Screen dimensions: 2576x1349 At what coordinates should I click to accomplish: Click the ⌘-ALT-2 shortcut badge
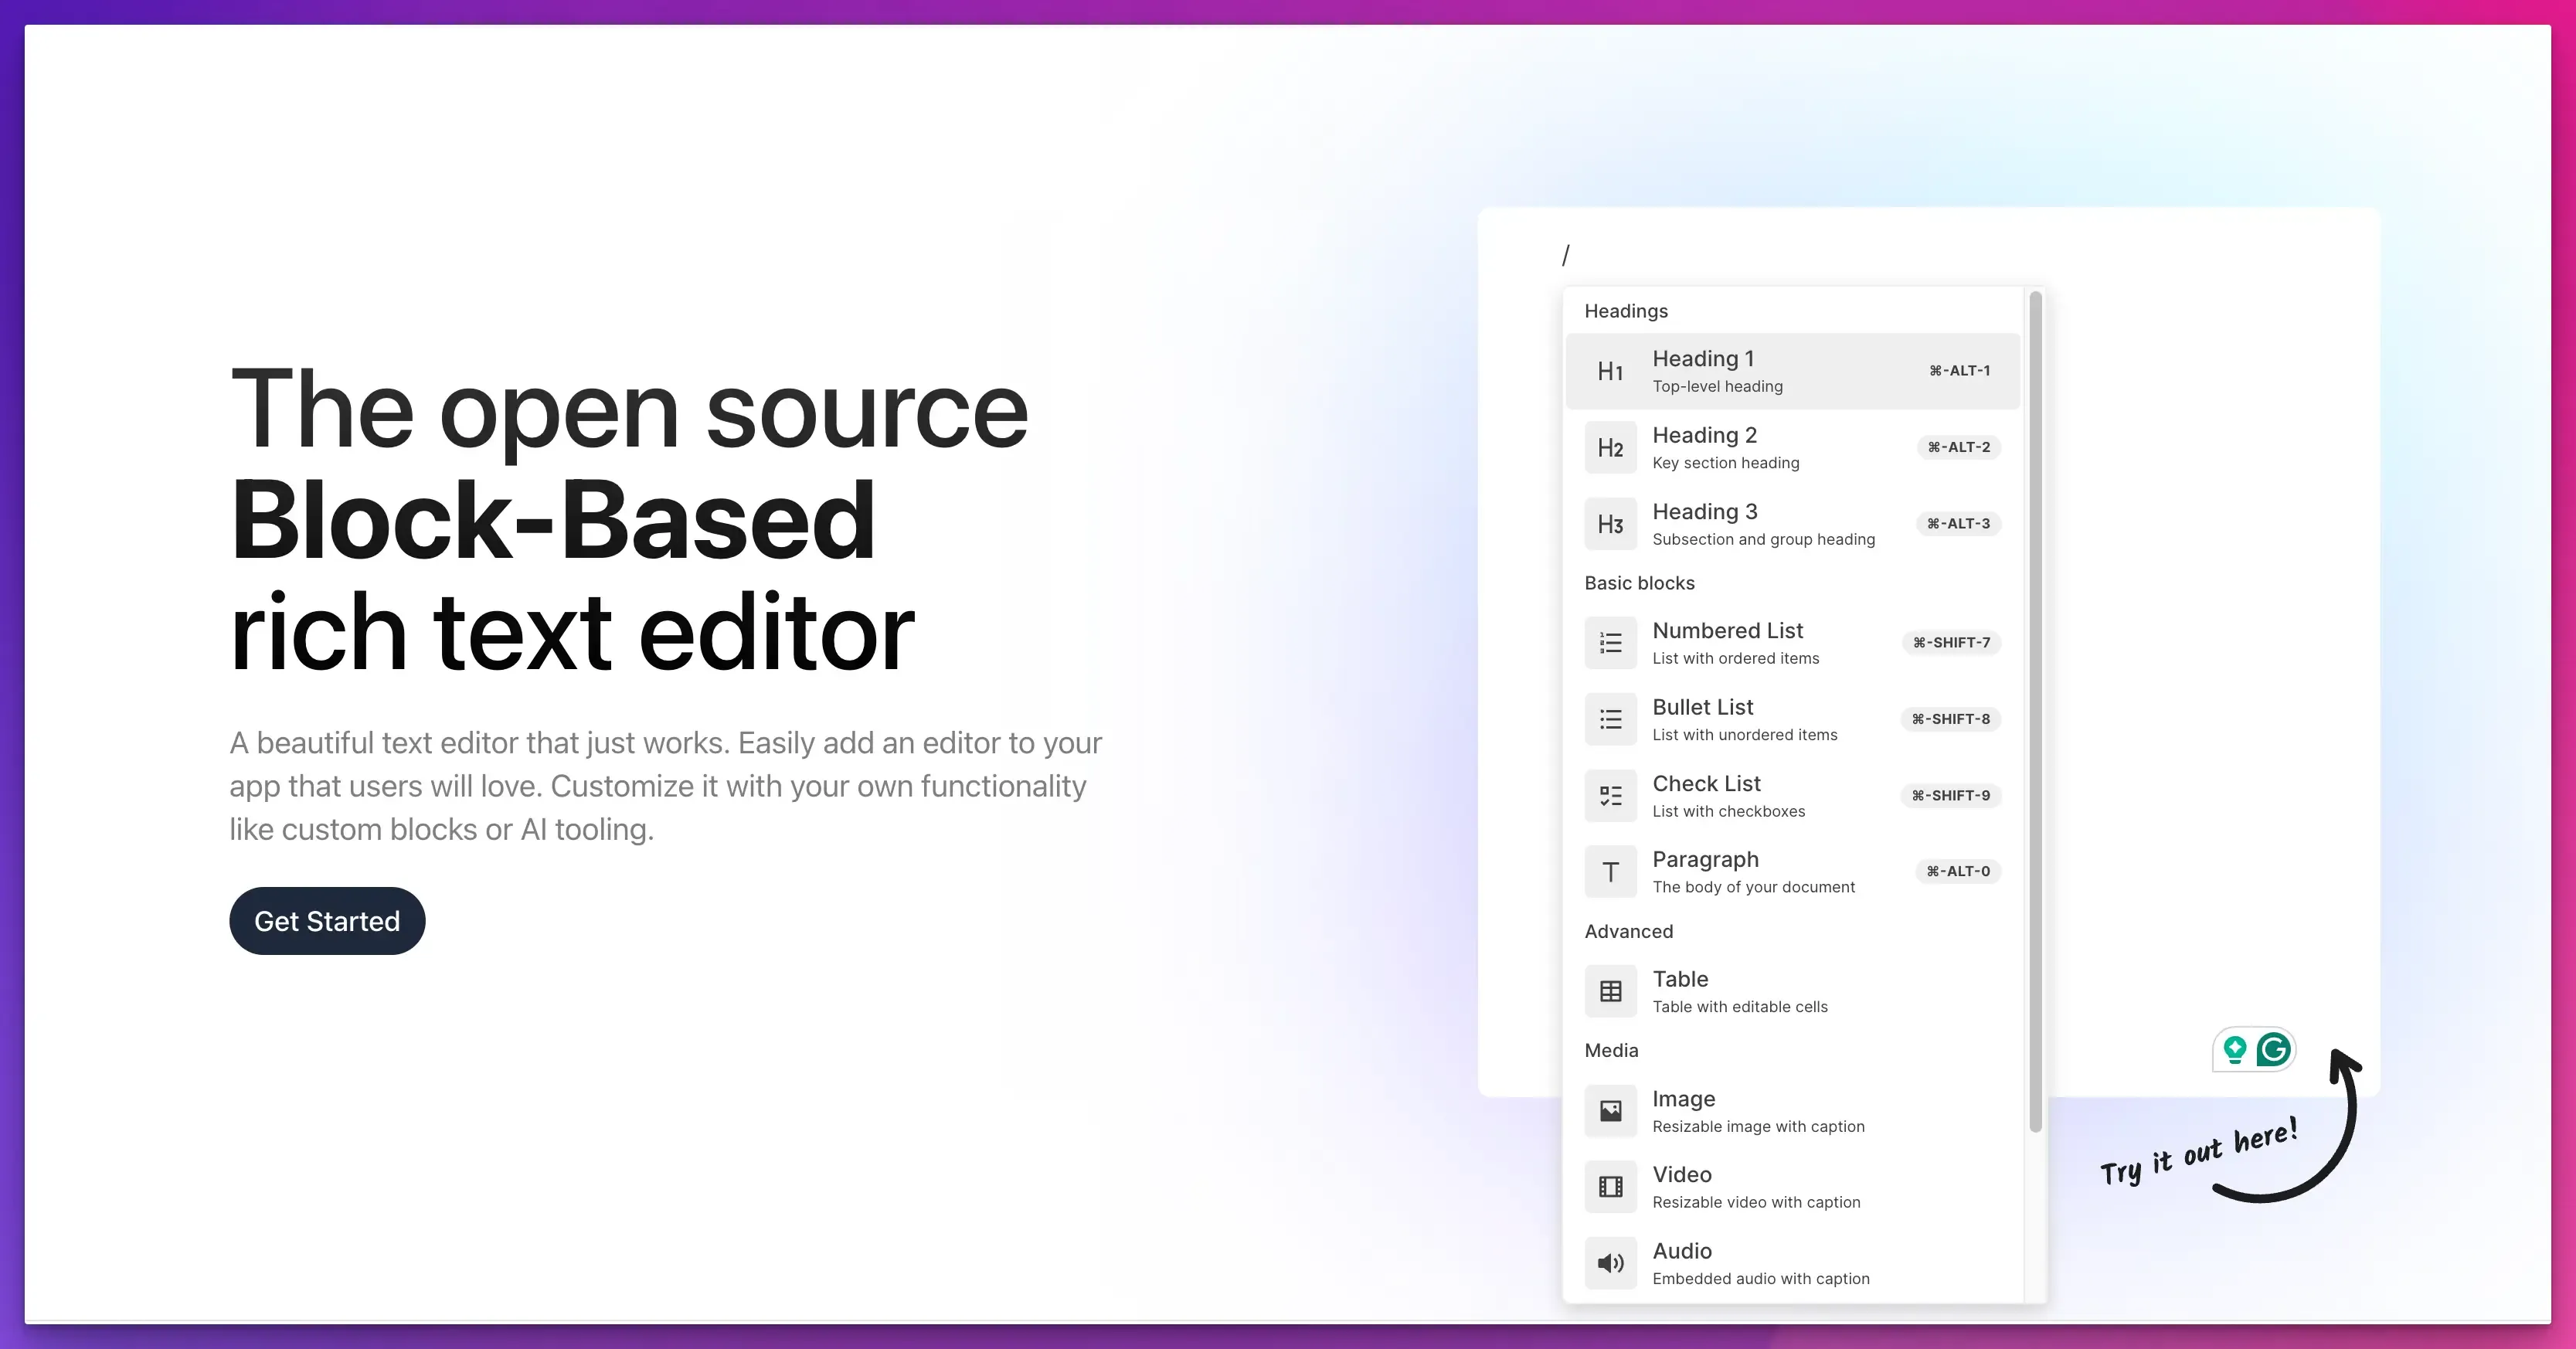[1959, 447]
